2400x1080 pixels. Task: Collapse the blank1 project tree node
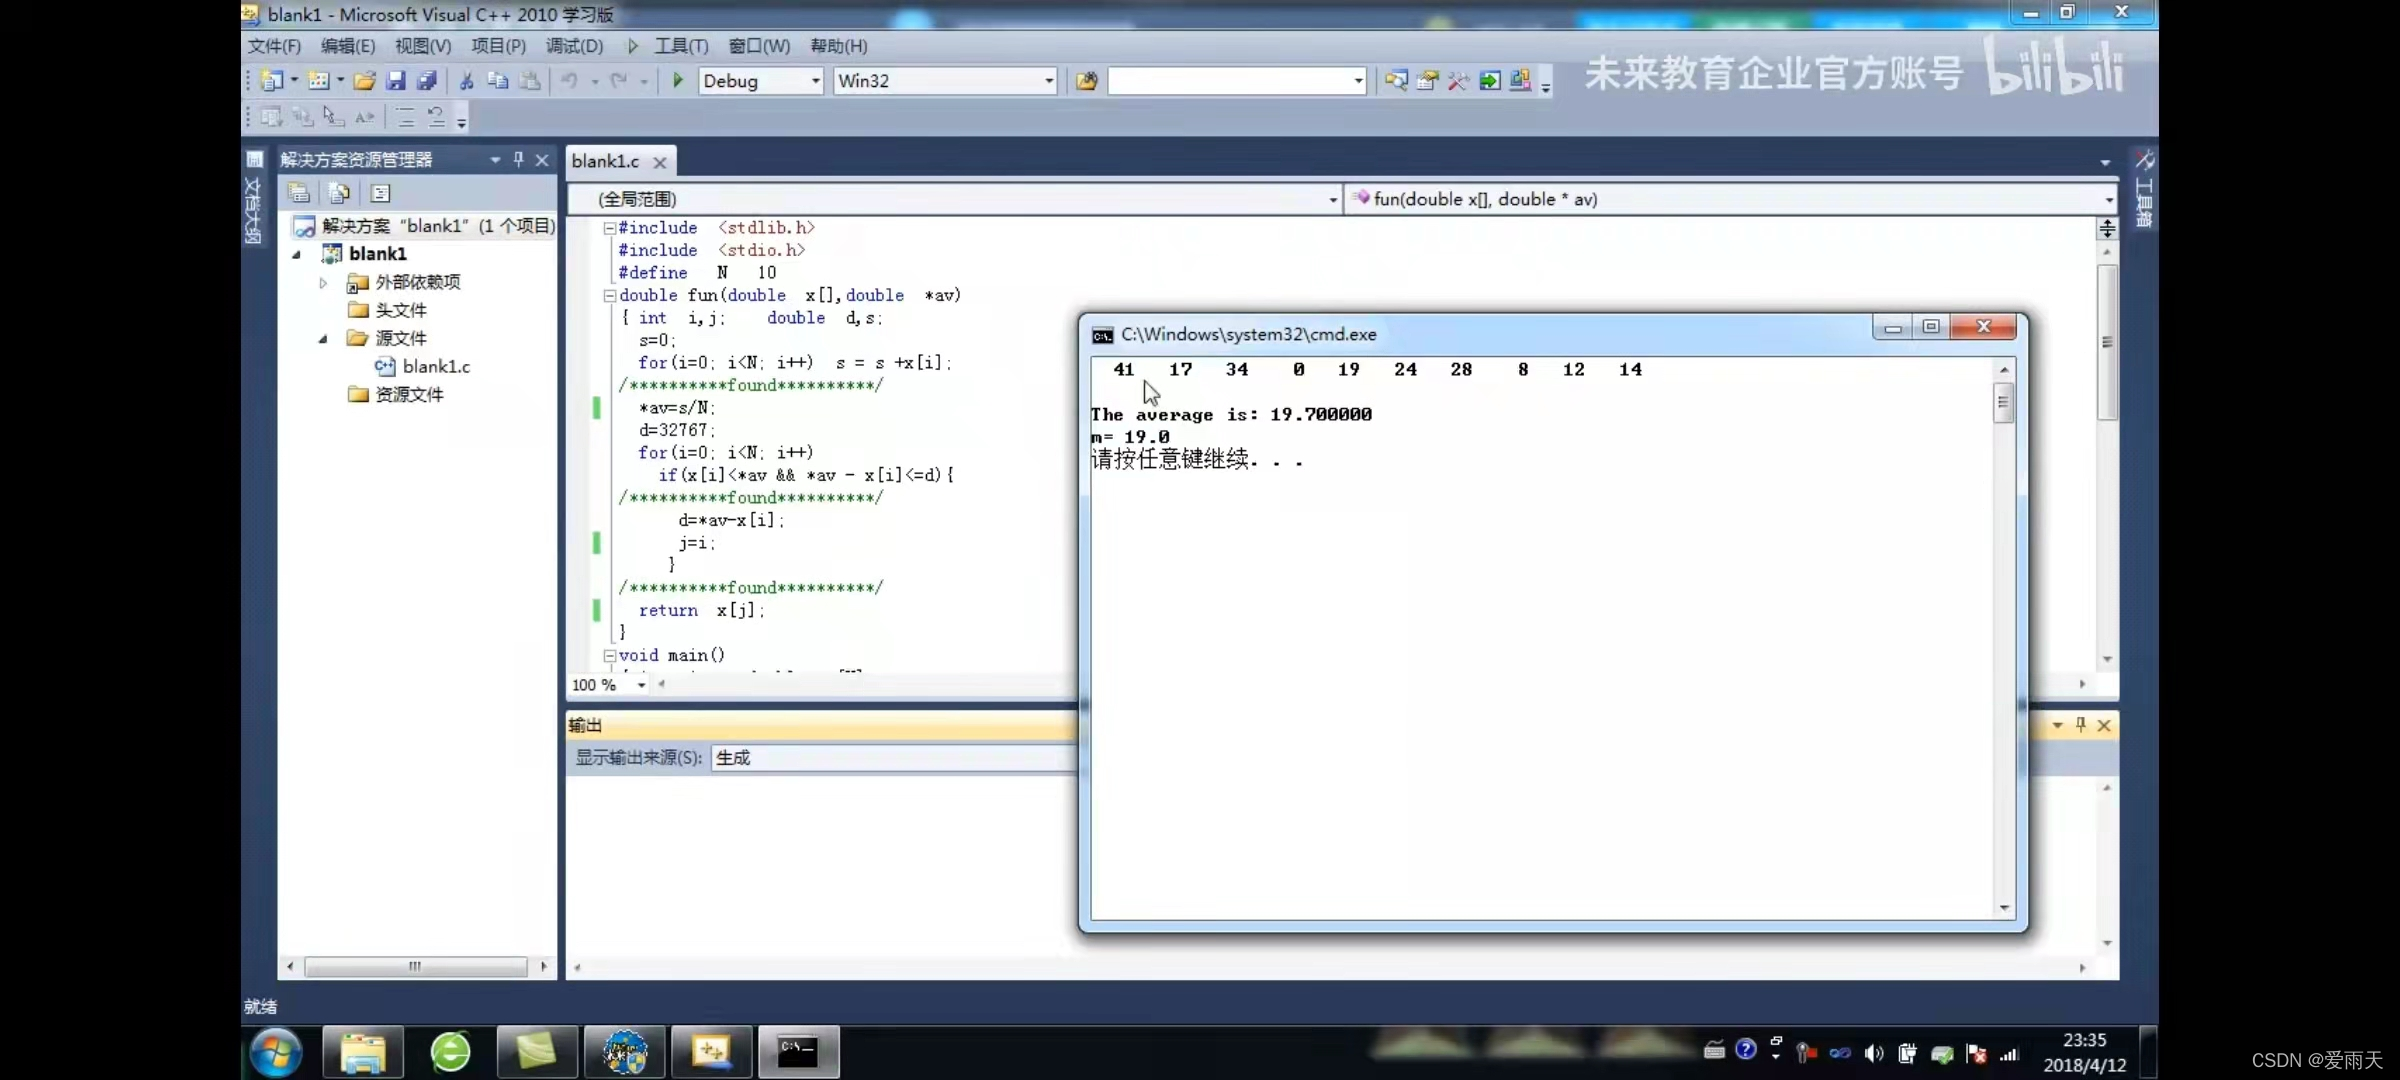[297, 254]
